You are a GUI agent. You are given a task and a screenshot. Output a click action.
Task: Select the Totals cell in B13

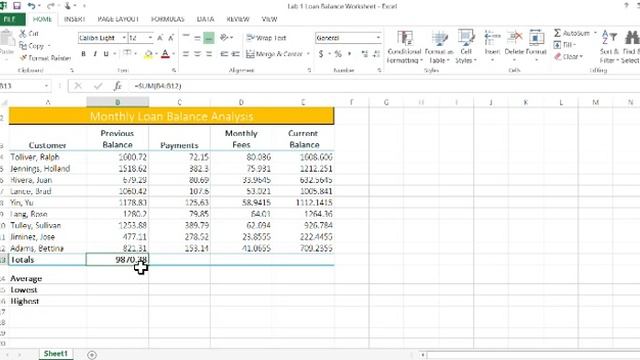[118, 260]
